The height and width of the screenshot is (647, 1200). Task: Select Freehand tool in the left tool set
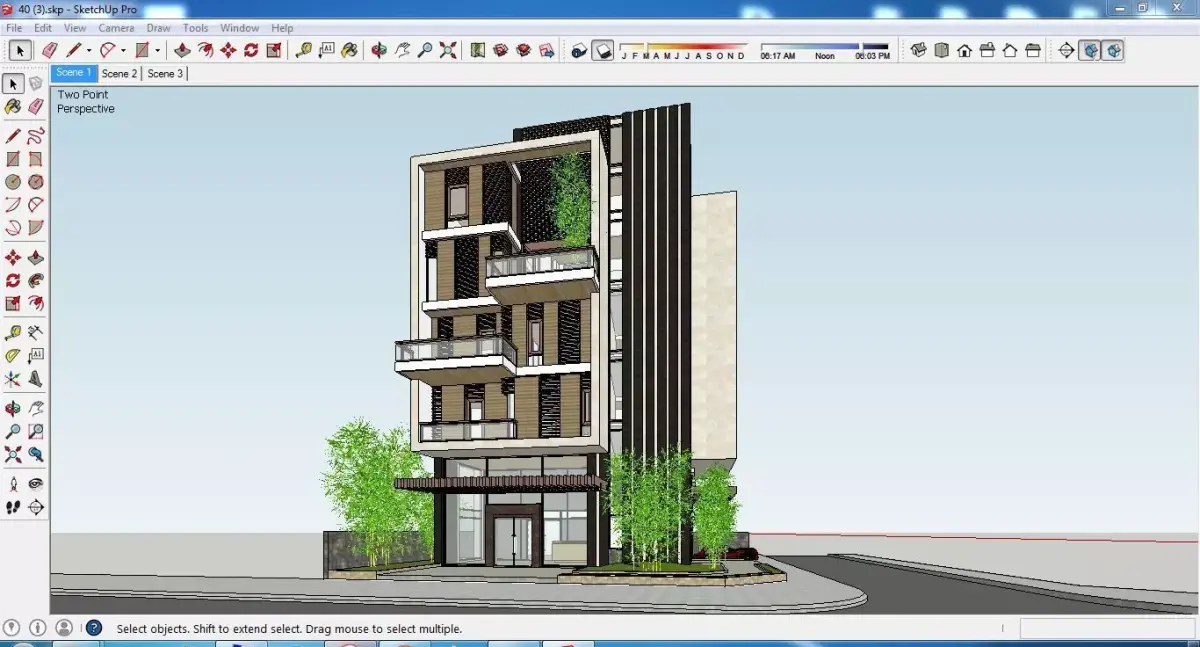(36, 136)
